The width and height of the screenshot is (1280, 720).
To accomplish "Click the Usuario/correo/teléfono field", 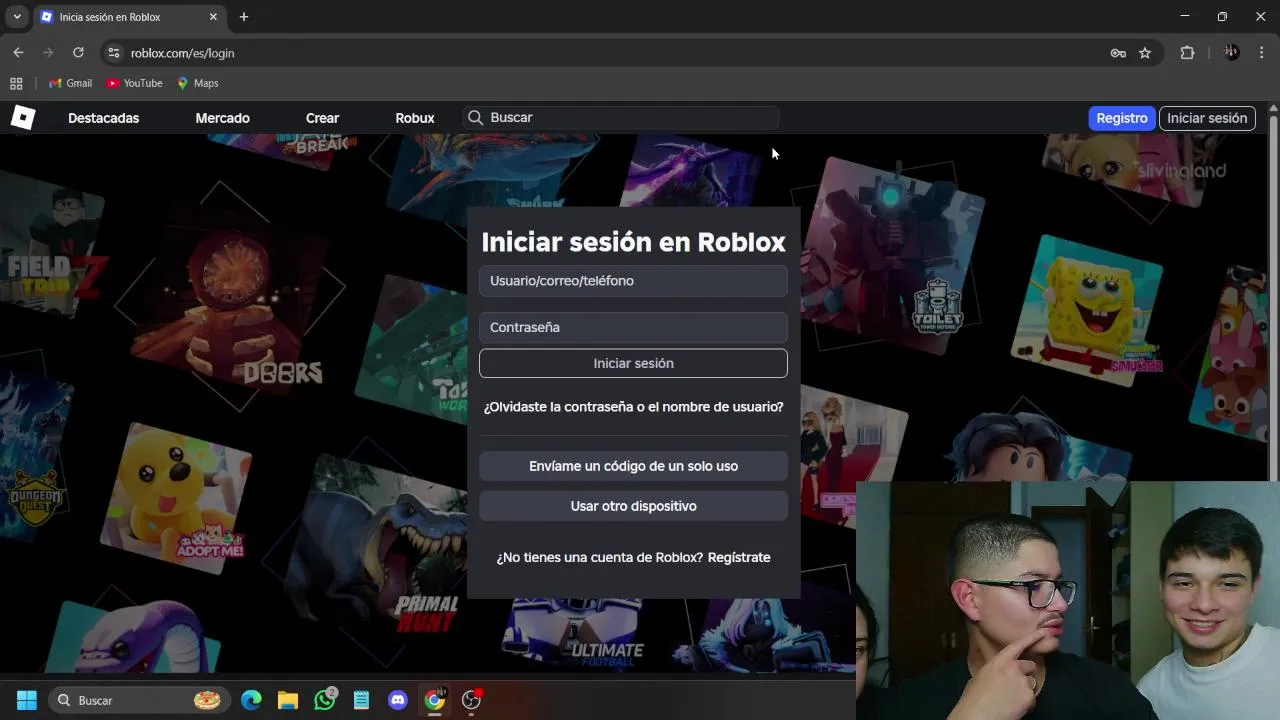I will coord(633,281).
